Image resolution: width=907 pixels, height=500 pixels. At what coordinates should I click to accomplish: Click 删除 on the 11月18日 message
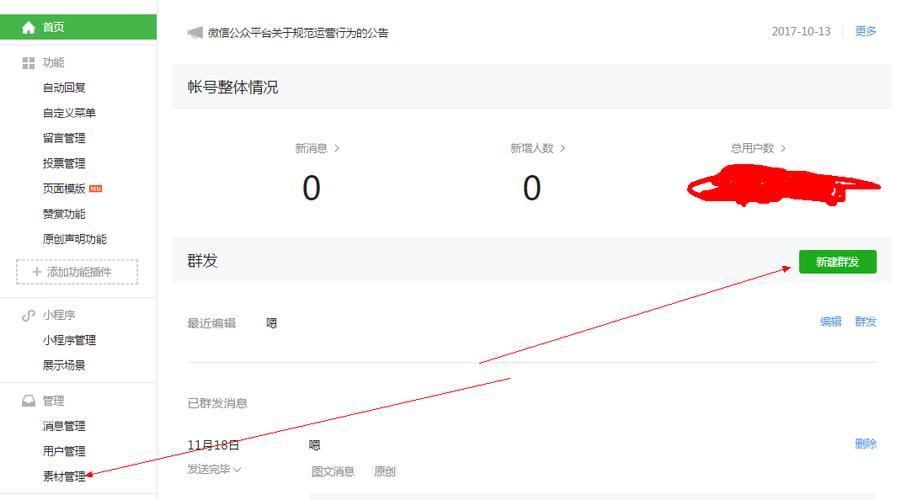tap(865, 444)
